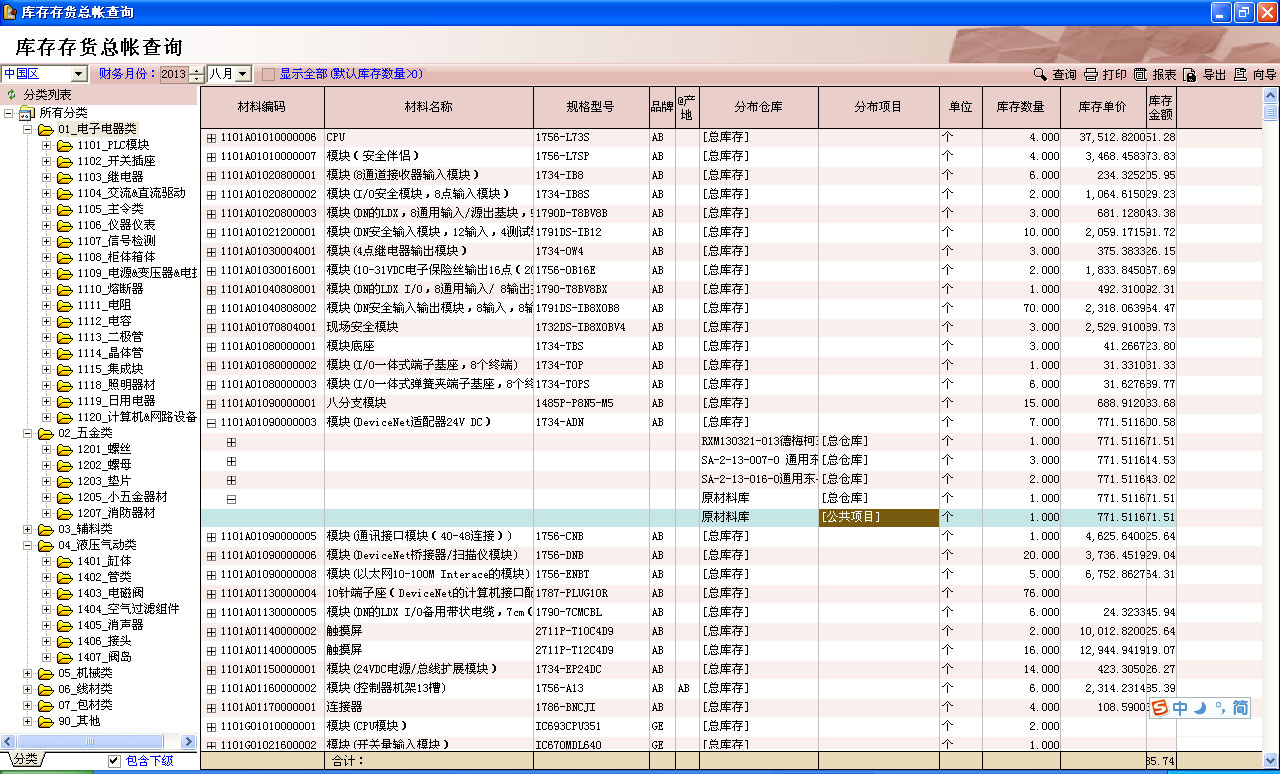The width and height of the screenshot is (1280, 774).
Task: Click the 向导 wizard icon
Action: click(x=1240, y=75)
